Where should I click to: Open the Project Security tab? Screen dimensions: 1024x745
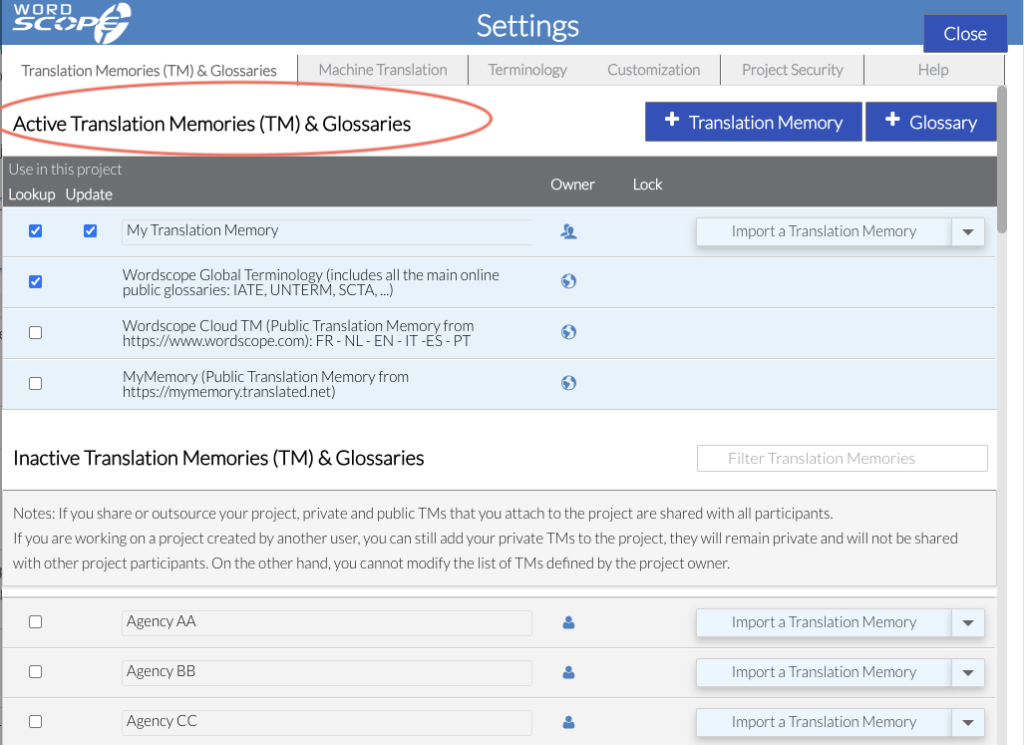792,70
